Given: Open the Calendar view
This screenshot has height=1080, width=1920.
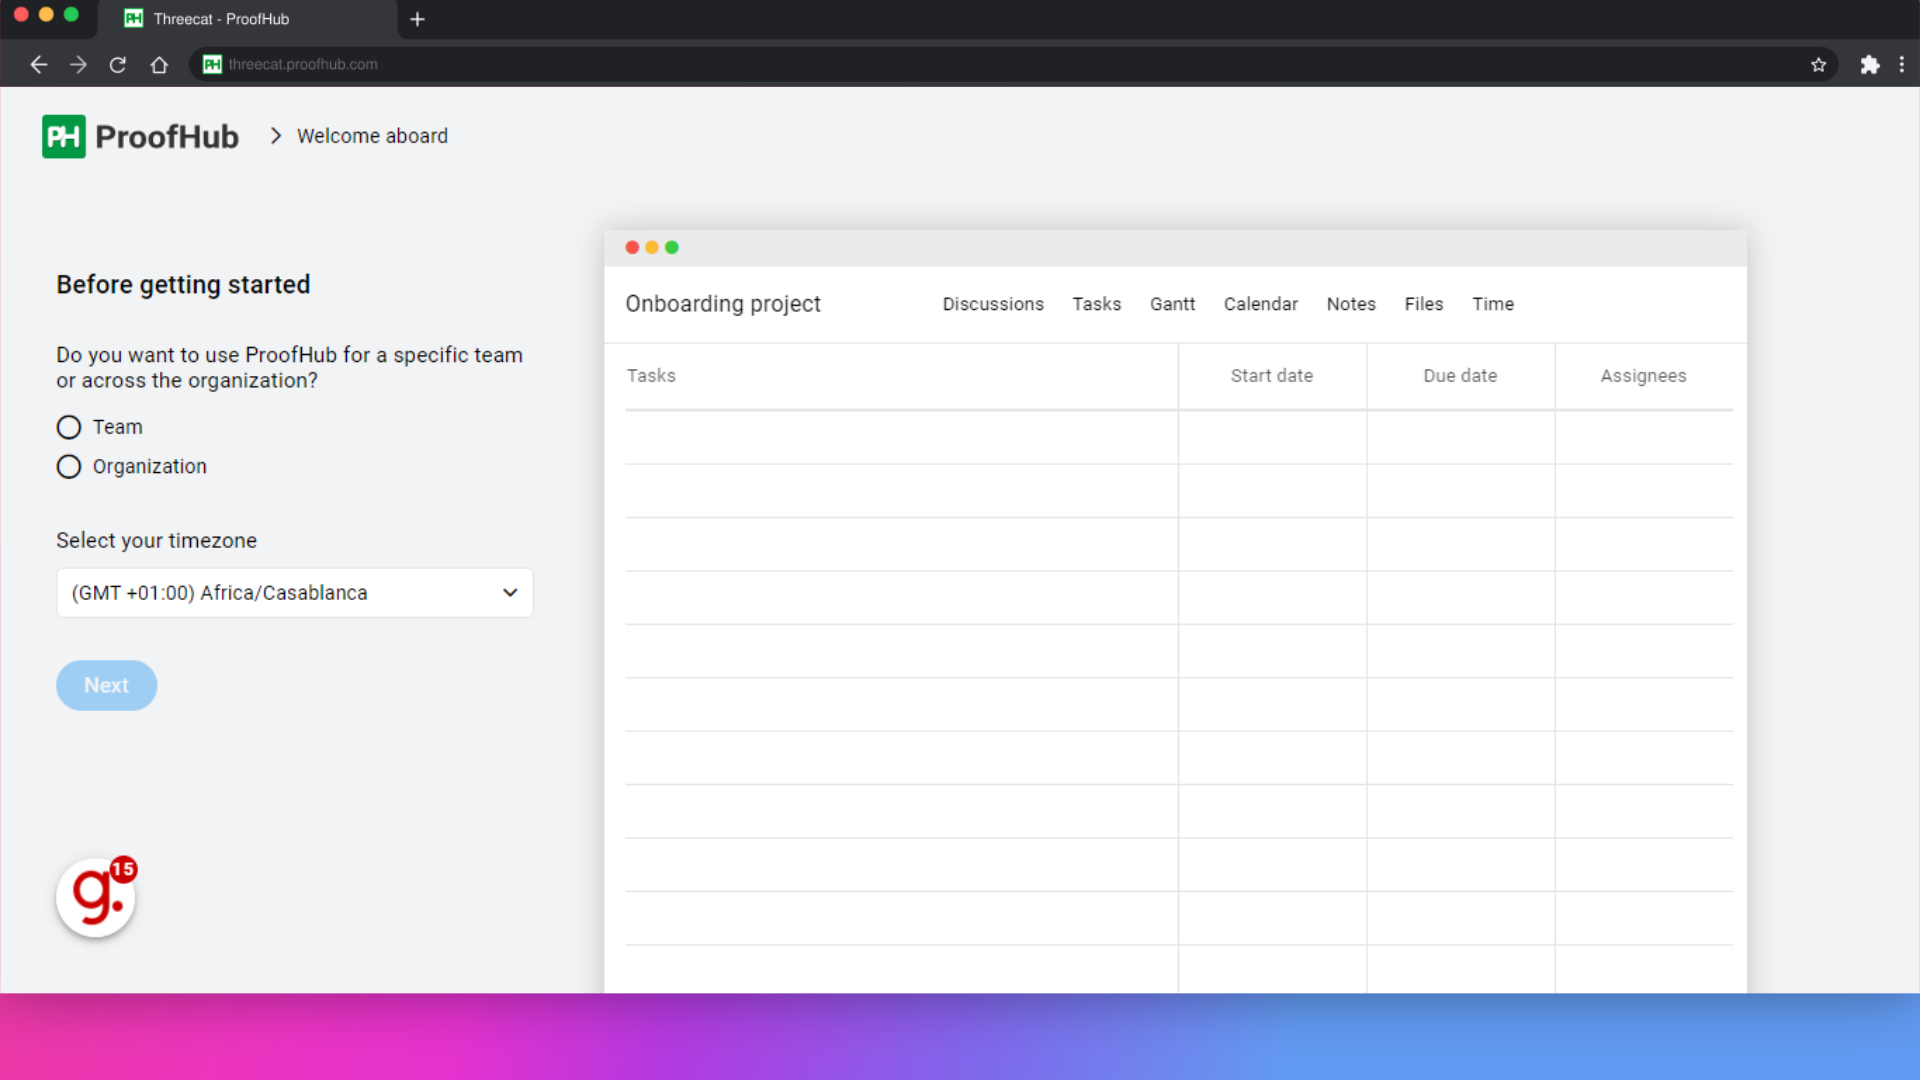Looking at the screenshot, I should tap(1261, 303).
